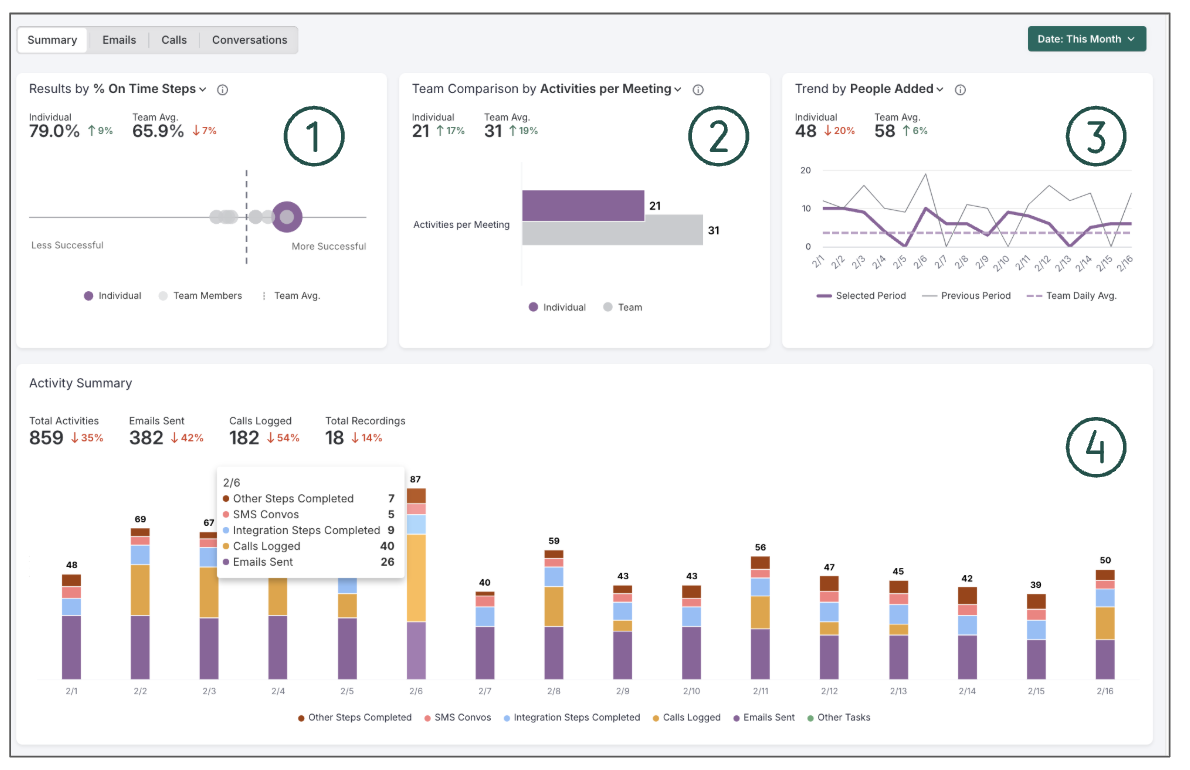Click info icon beside People Added
This screenshot has height=770, width=1190.
pos(960,90)
